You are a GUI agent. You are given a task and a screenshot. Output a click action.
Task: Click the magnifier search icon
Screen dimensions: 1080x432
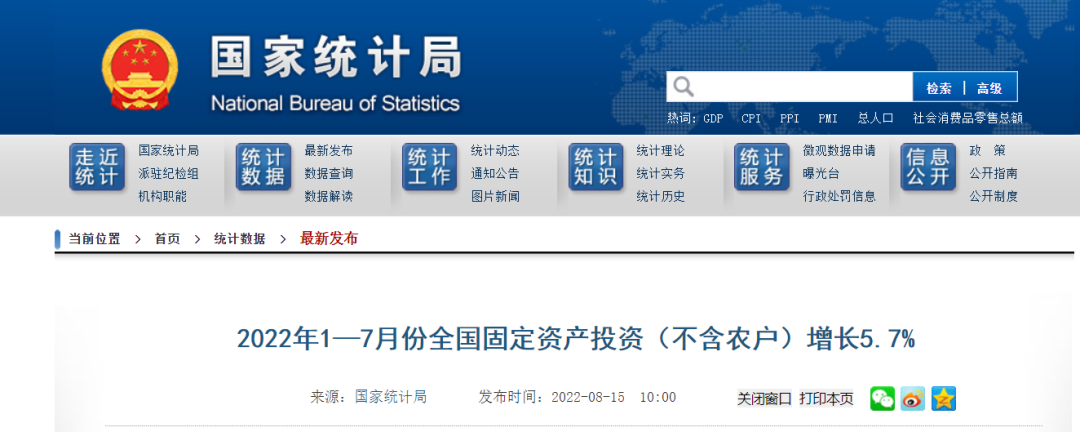(x=683, y=87)
